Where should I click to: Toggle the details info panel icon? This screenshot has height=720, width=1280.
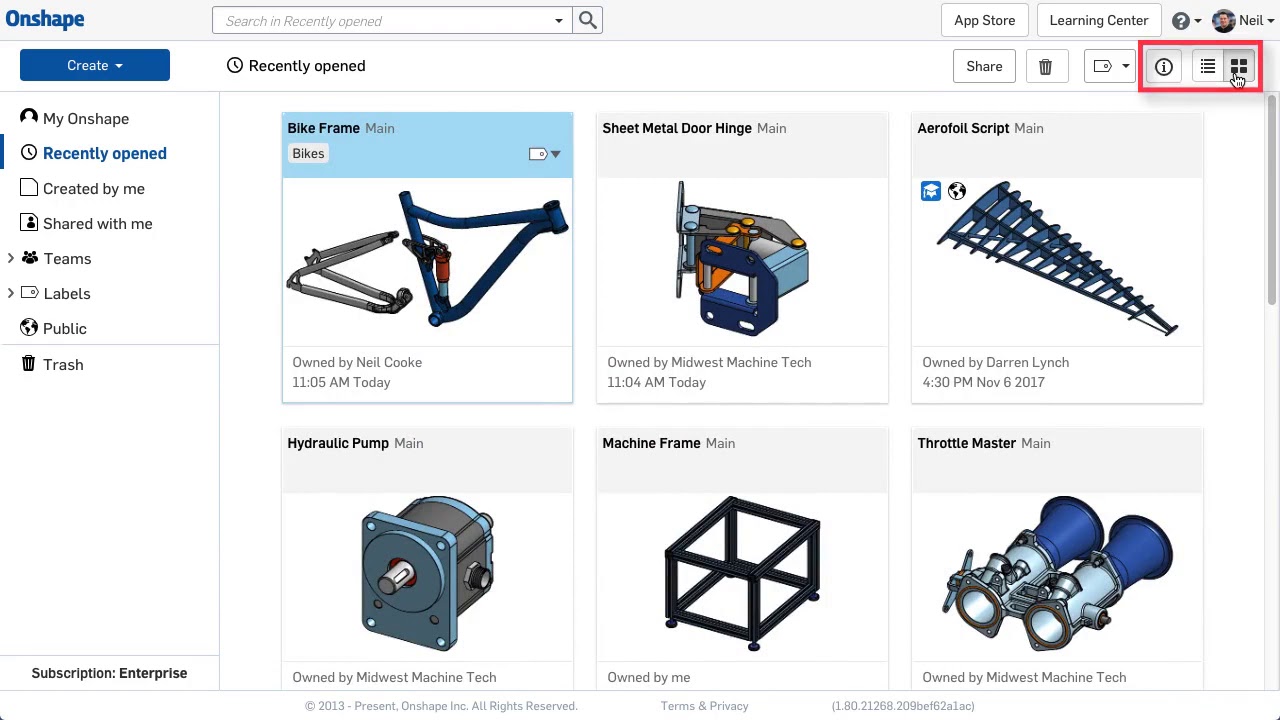[1164, 66]
